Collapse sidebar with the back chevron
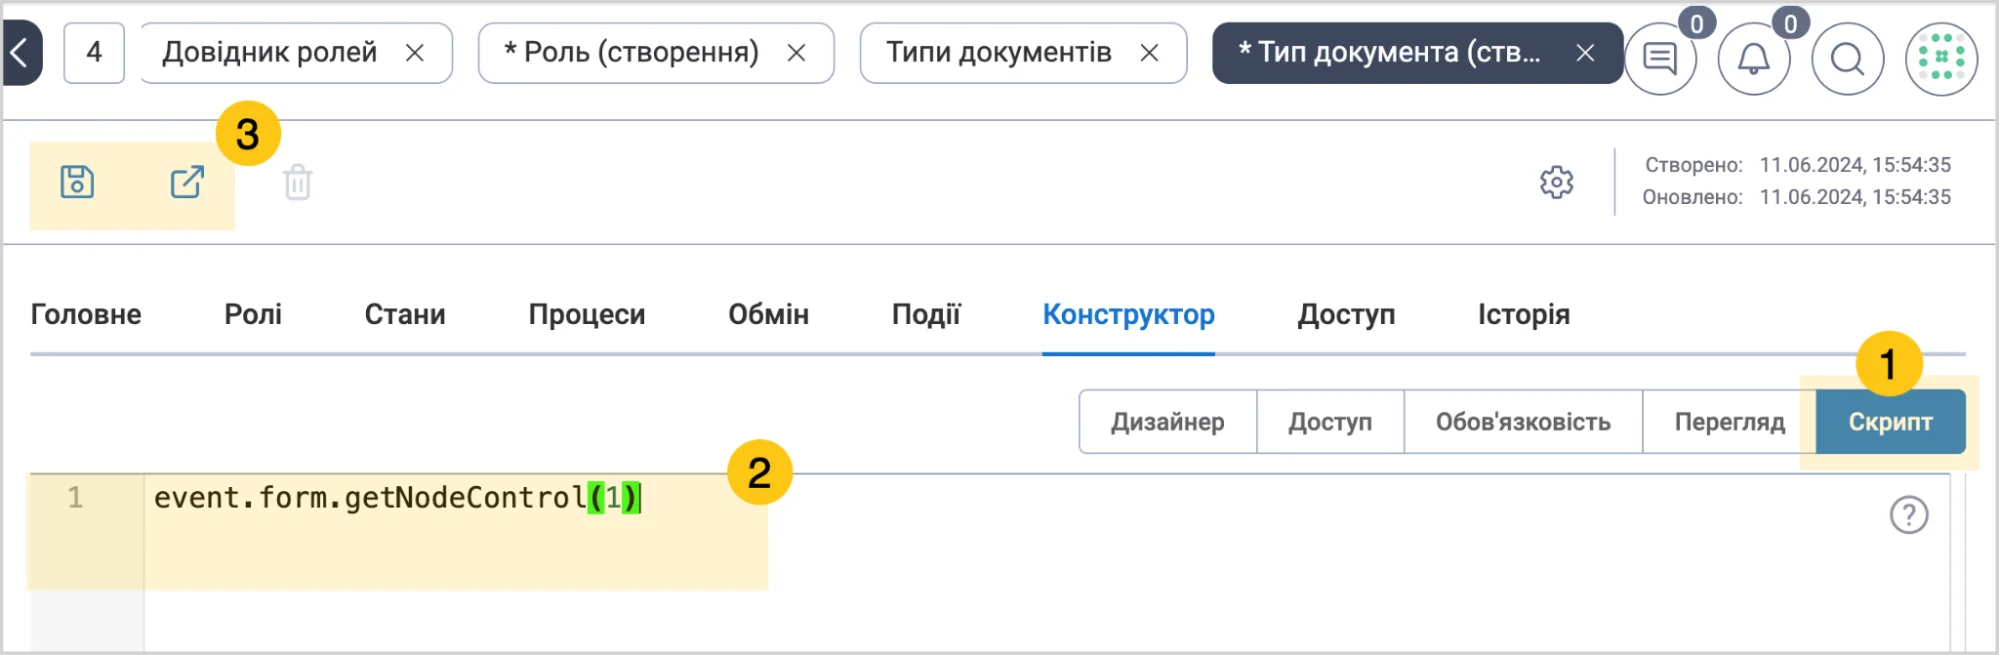1999x655 pixels. (20, 52)
